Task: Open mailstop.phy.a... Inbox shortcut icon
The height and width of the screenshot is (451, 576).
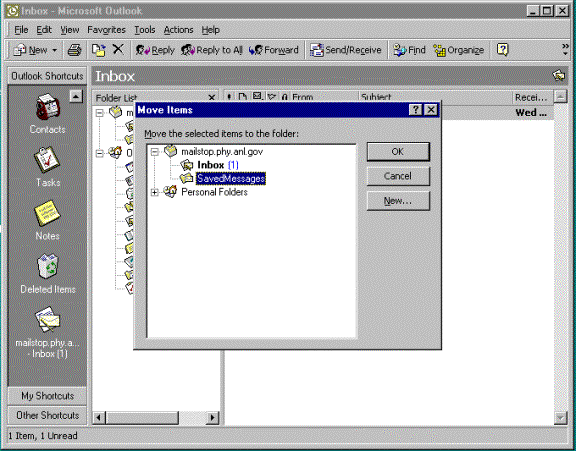Action: click(x=47, y=319)
